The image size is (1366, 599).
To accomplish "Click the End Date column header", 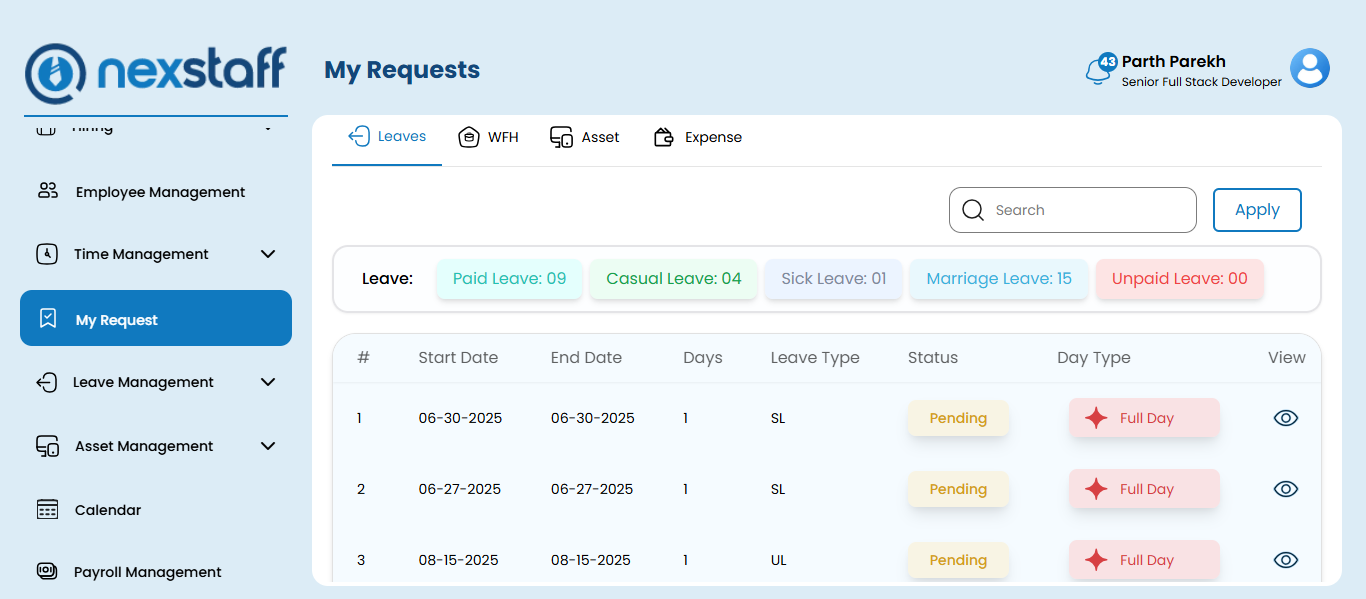I will (586, 357).
